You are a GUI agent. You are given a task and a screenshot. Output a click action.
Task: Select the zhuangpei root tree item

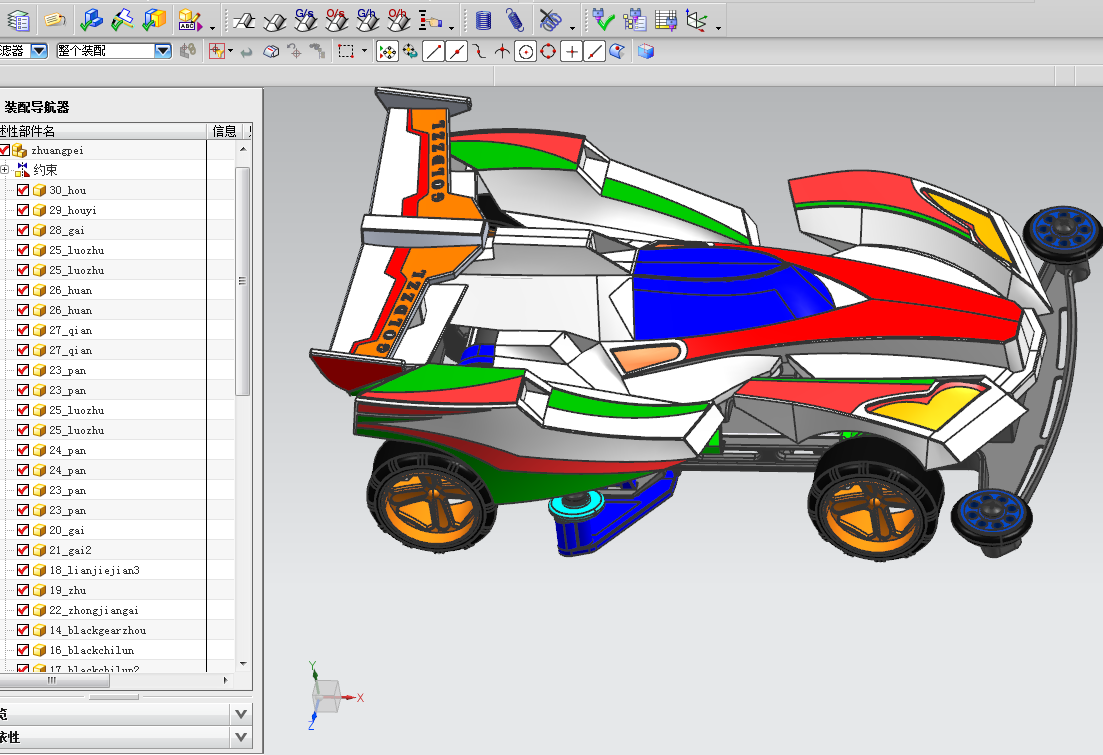(57, 151)
